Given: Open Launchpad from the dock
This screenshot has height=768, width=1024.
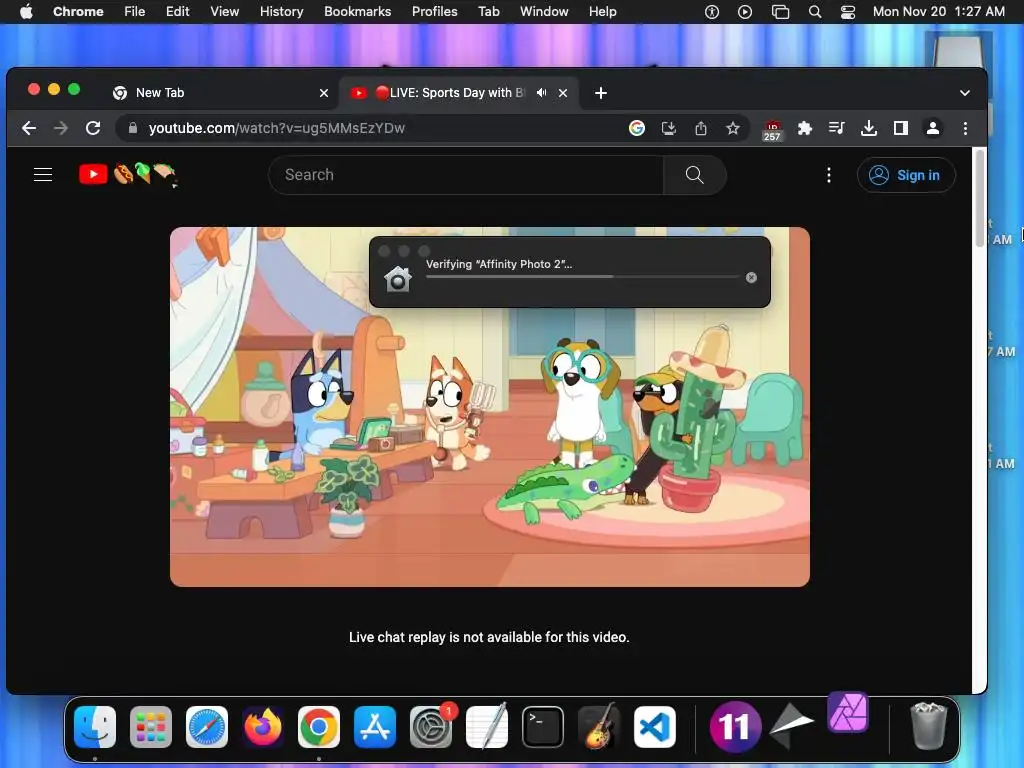Looking at the screenshot, I should click(151, 726).
